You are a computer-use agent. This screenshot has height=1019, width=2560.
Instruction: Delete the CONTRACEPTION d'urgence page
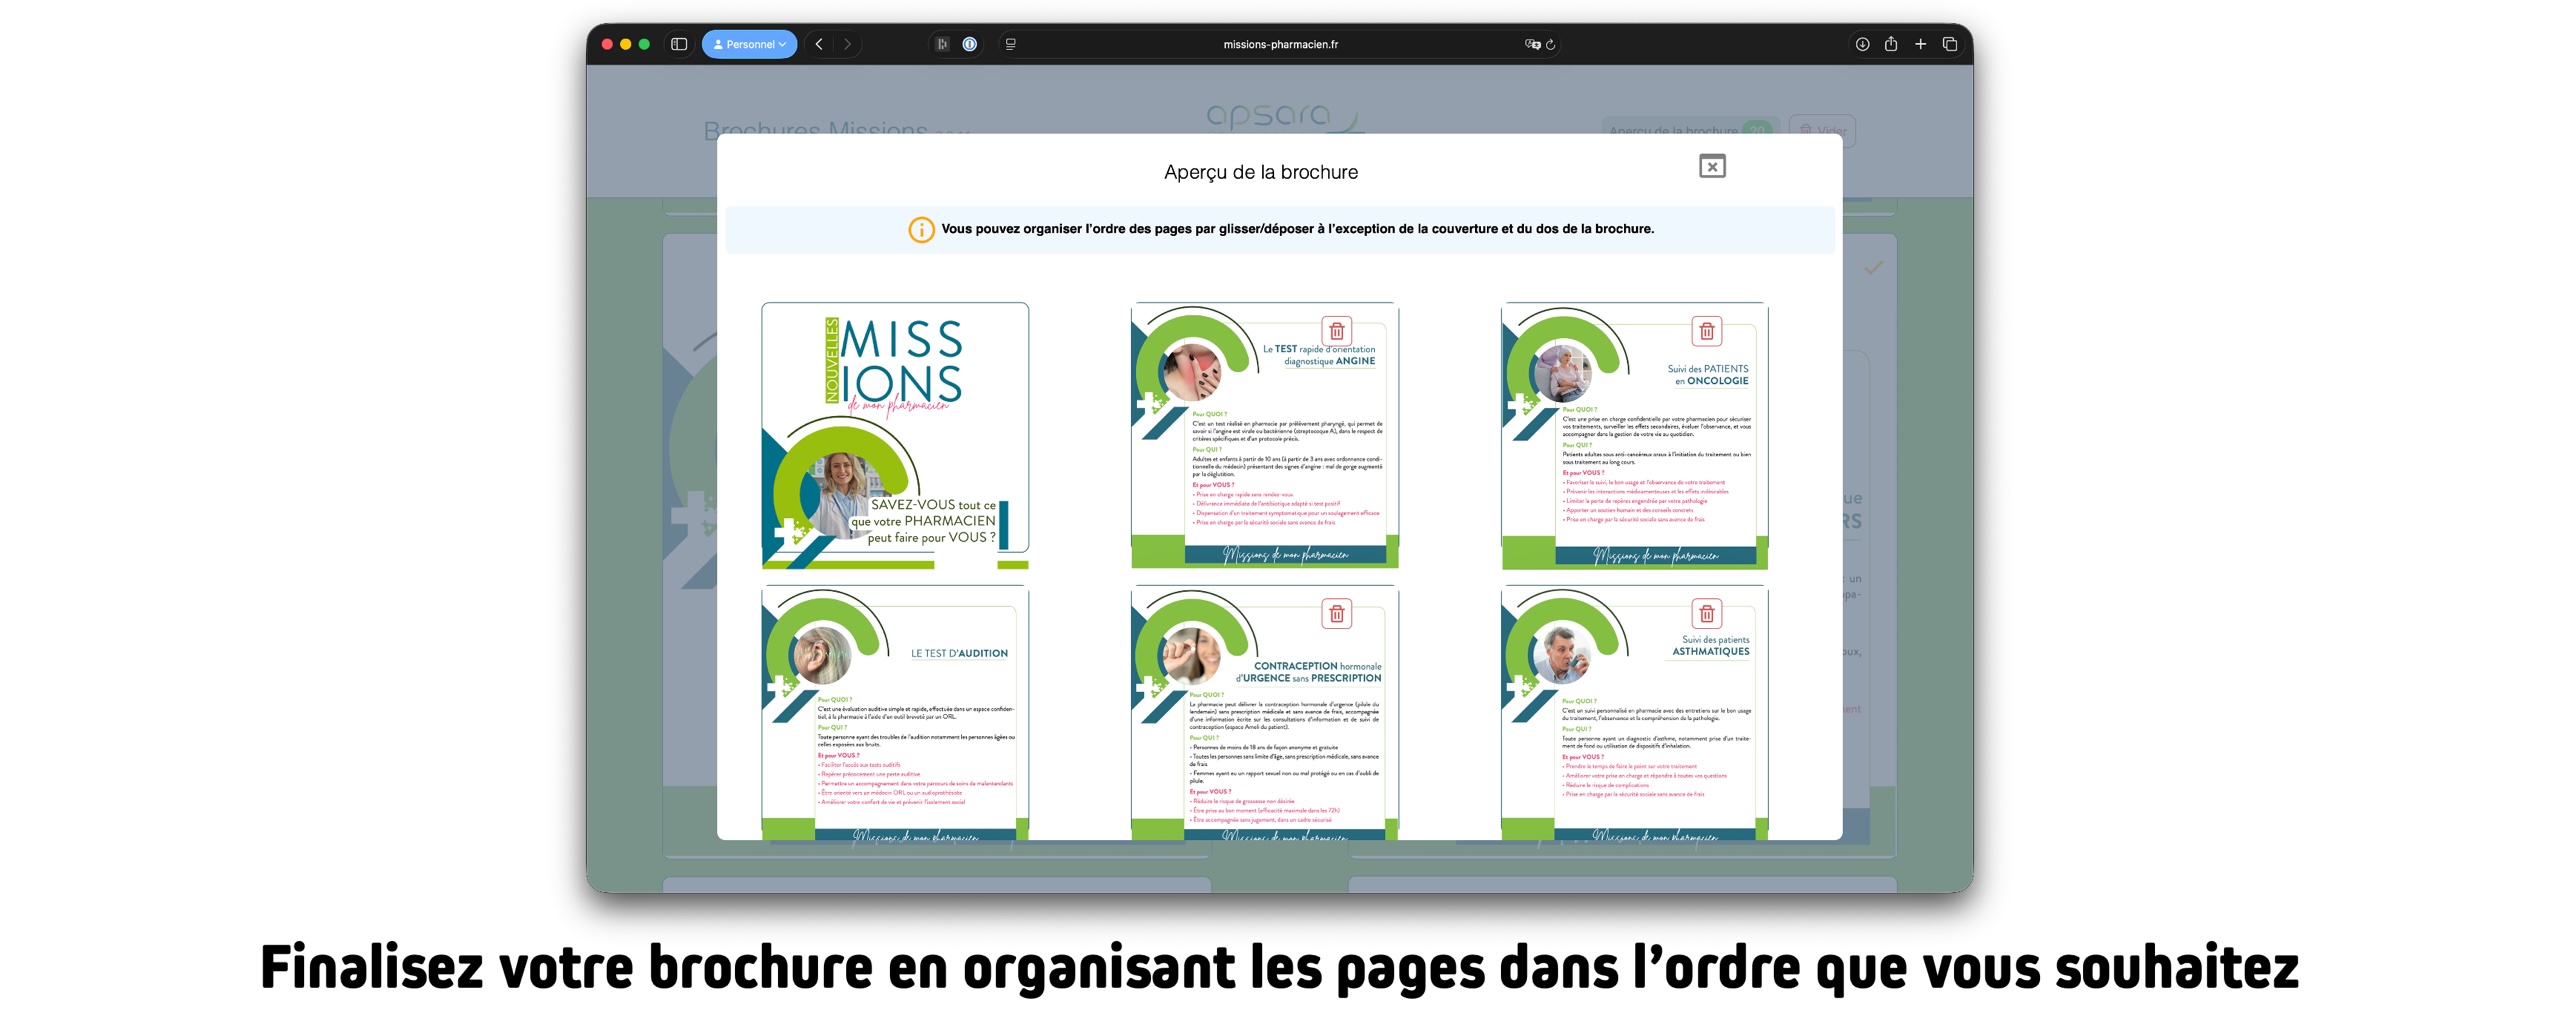(1337, 614)
